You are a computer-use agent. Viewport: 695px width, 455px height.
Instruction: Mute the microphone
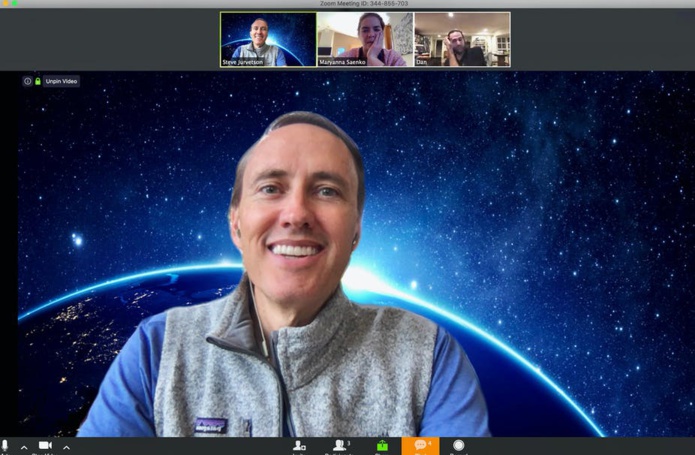coord(5,445)
